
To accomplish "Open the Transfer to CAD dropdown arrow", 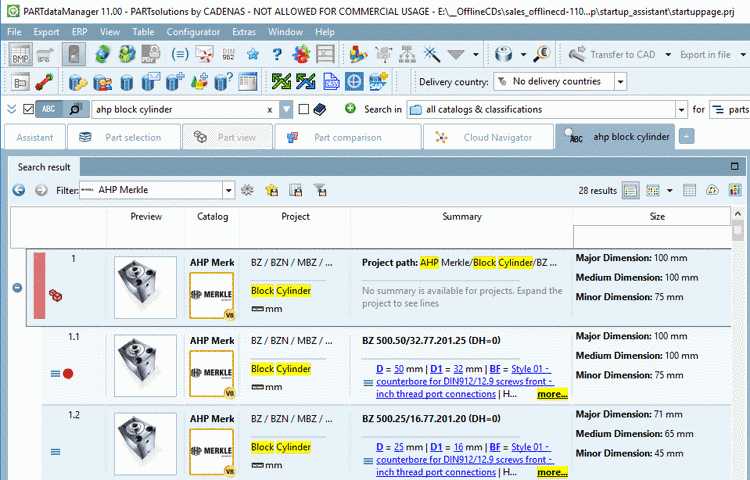I will [x=668, y=55].
